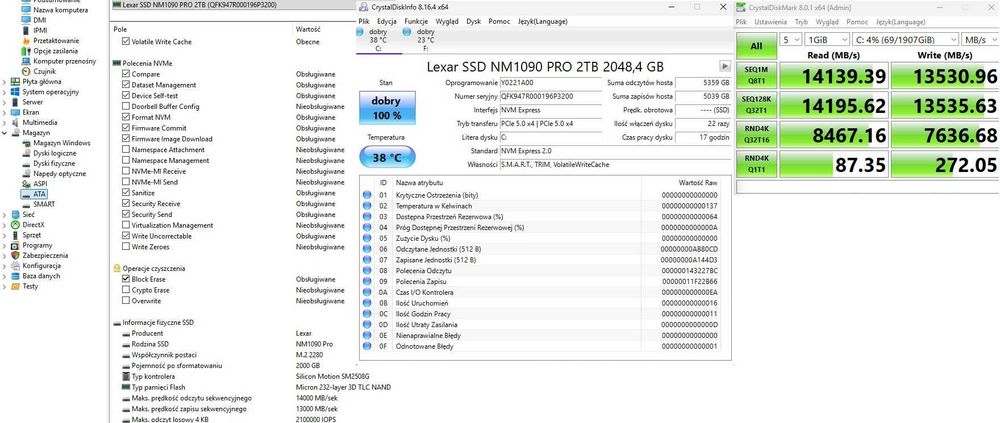Image resolution: width=1000 pixels, height=423 pixels.
Task: Expand the System operacyjny node
Action: point(4,92)
